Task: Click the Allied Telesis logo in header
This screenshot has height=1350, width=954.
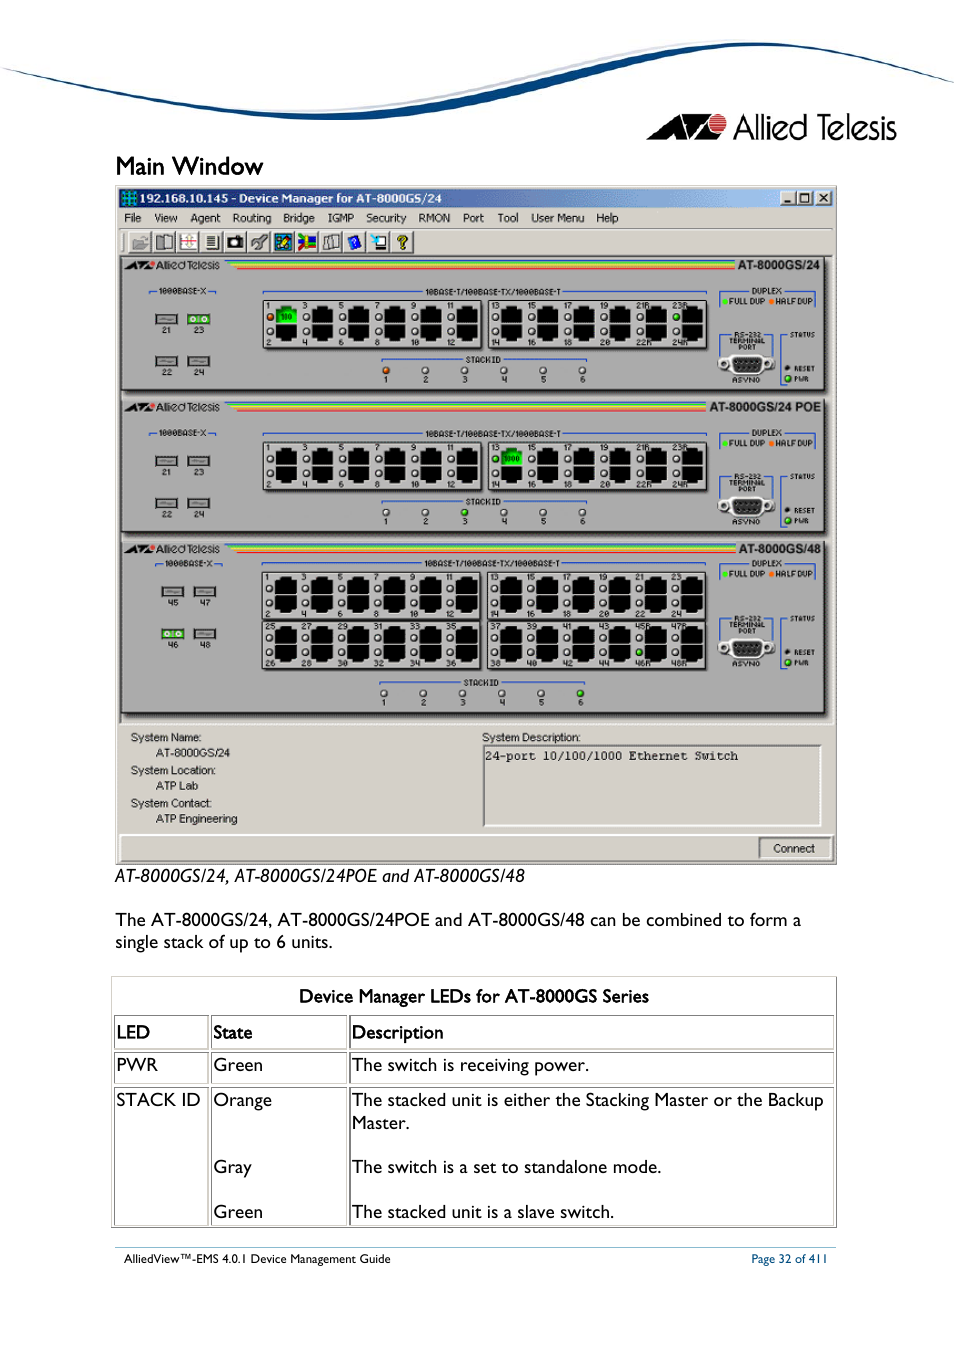Action: (x=772, y=127)
